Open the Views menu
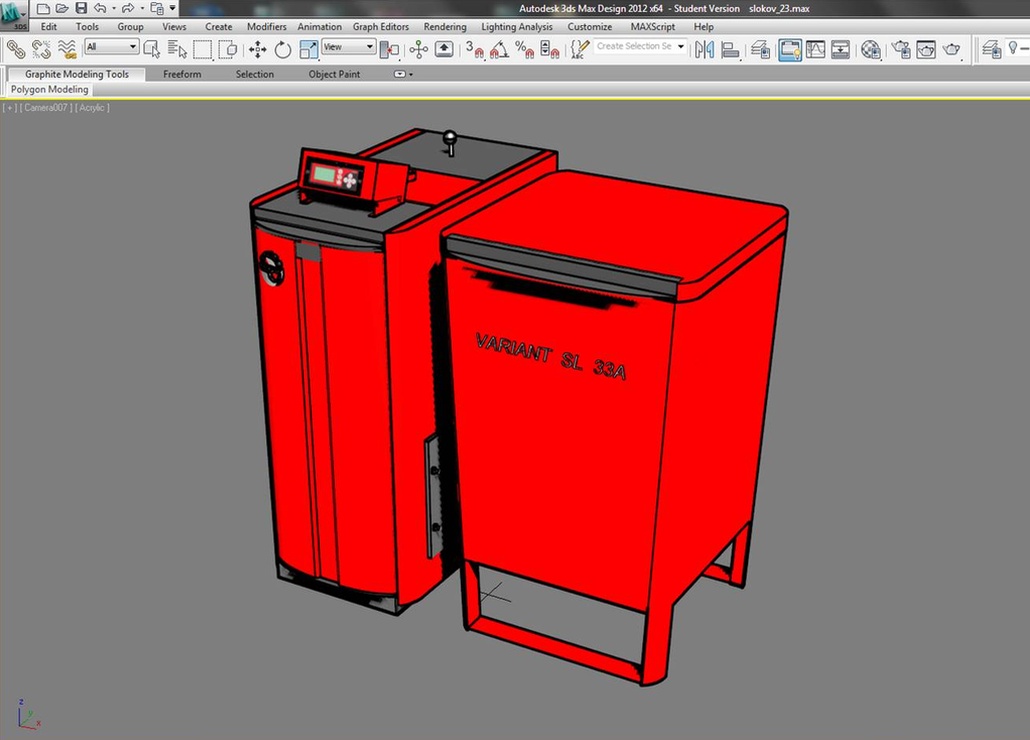Viewport: 1030px width, 740px height. click(174, 27)
